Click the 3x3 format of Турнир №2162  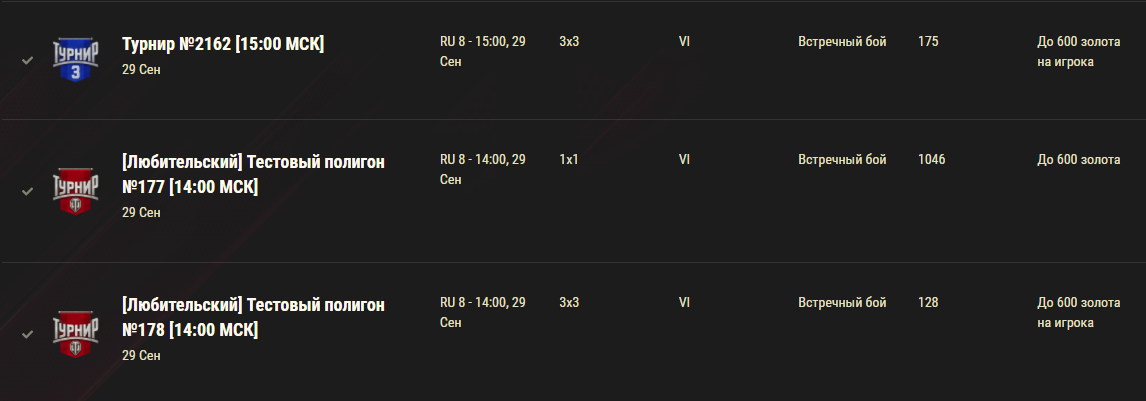[569, 42]
